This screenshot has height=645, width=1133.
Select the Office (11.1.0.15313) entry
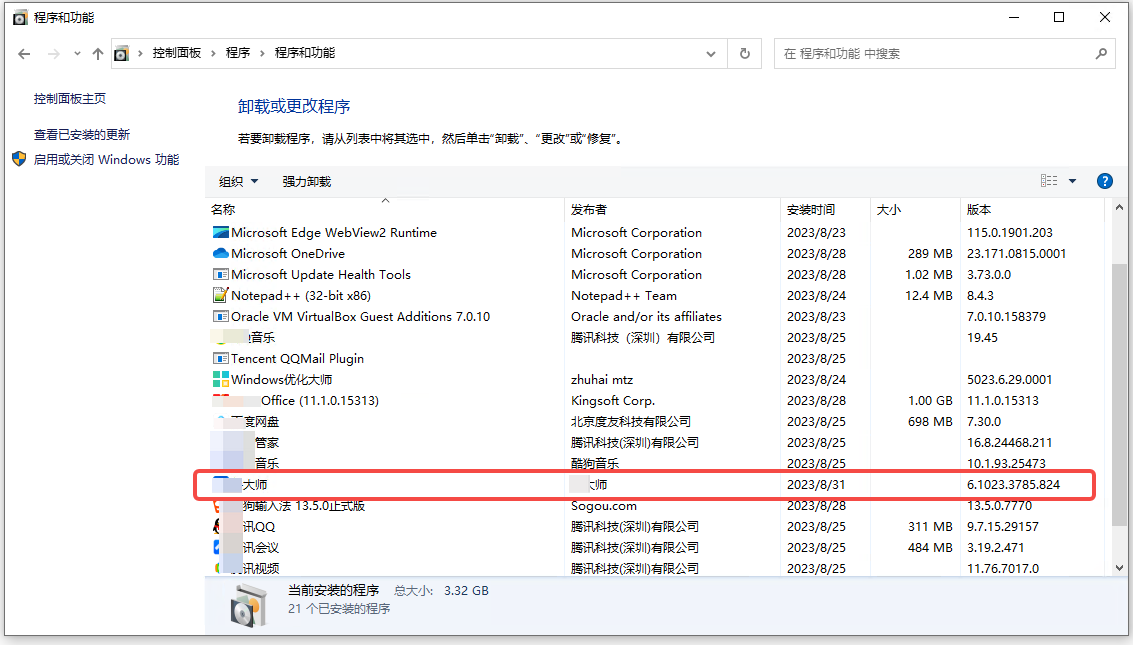click(x=319, y=400)
